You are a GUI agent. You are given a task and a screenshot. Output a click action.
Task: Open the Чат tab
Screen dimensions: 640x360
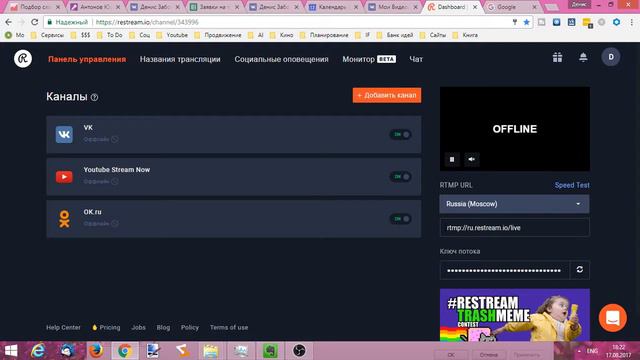pyautogui.click(x=416, y=59)
